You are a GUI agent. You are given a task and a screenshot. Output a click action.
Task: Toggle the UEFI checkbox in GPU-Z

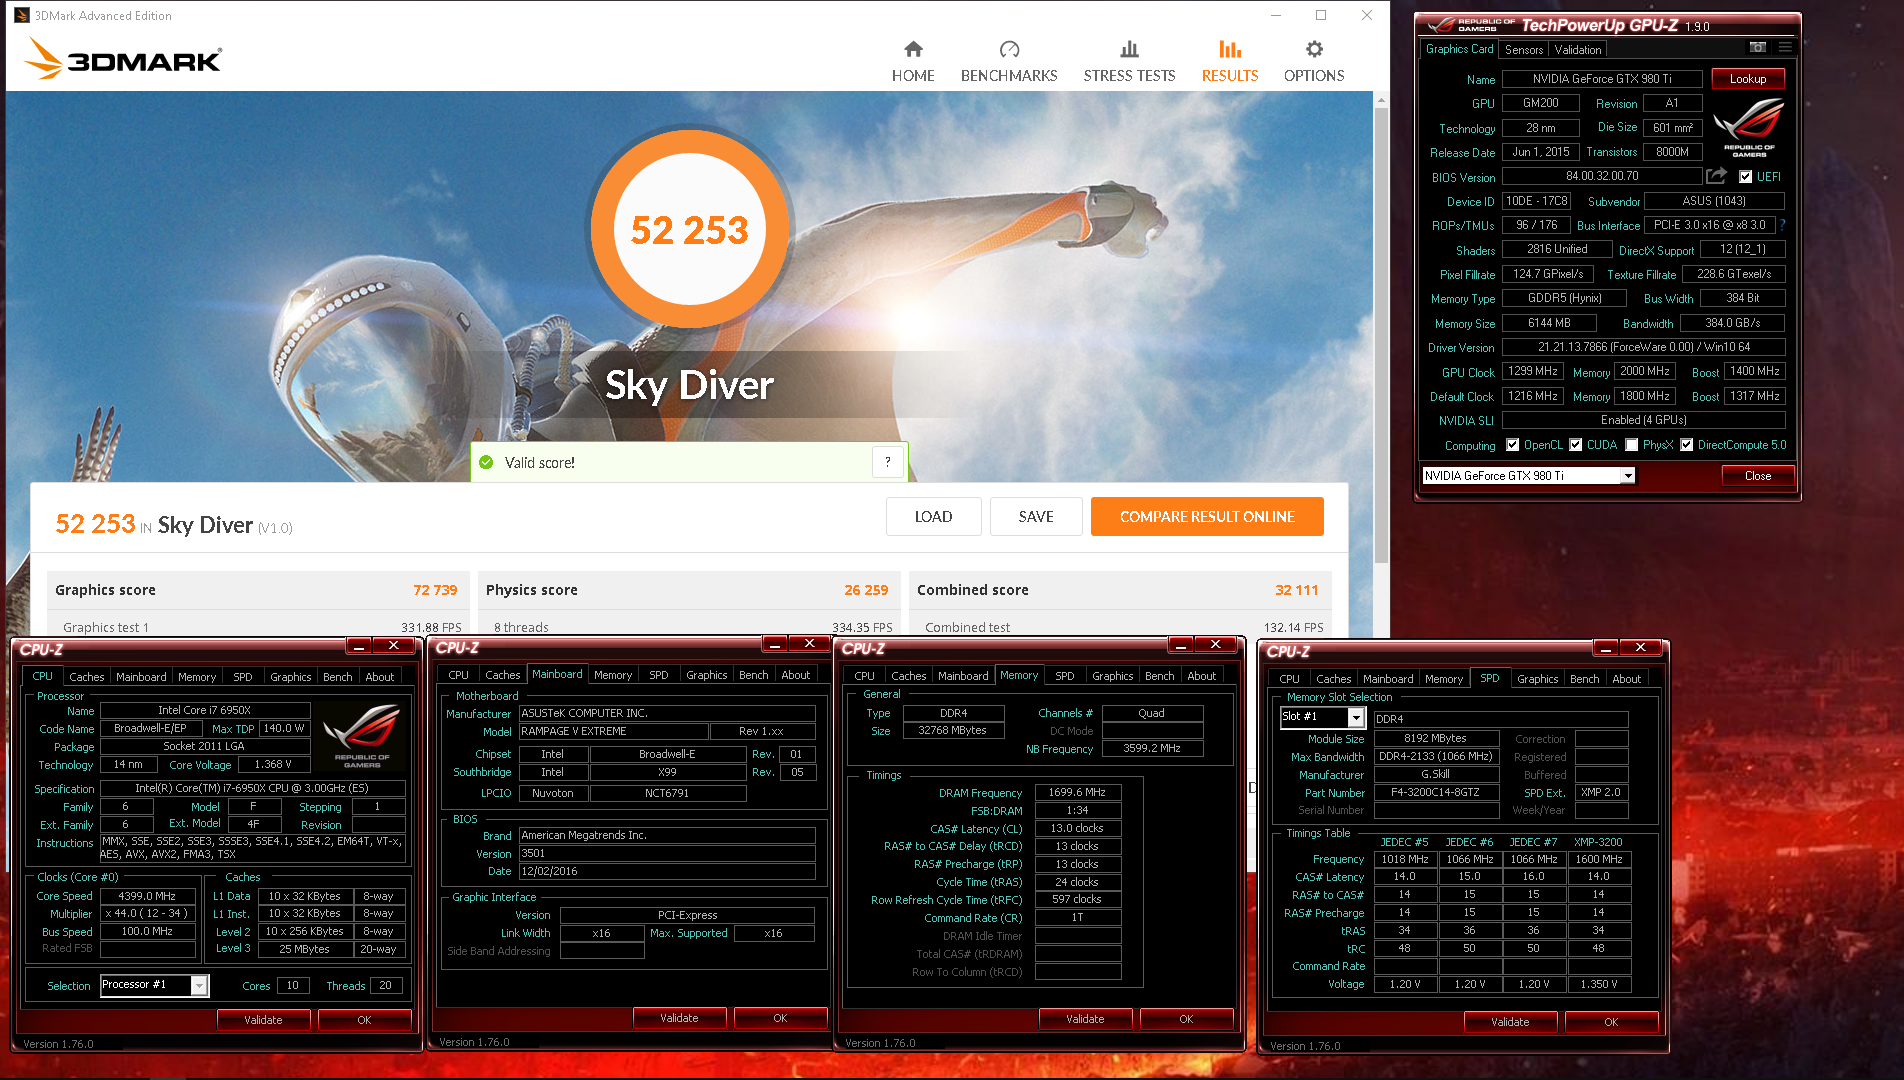1745,177
